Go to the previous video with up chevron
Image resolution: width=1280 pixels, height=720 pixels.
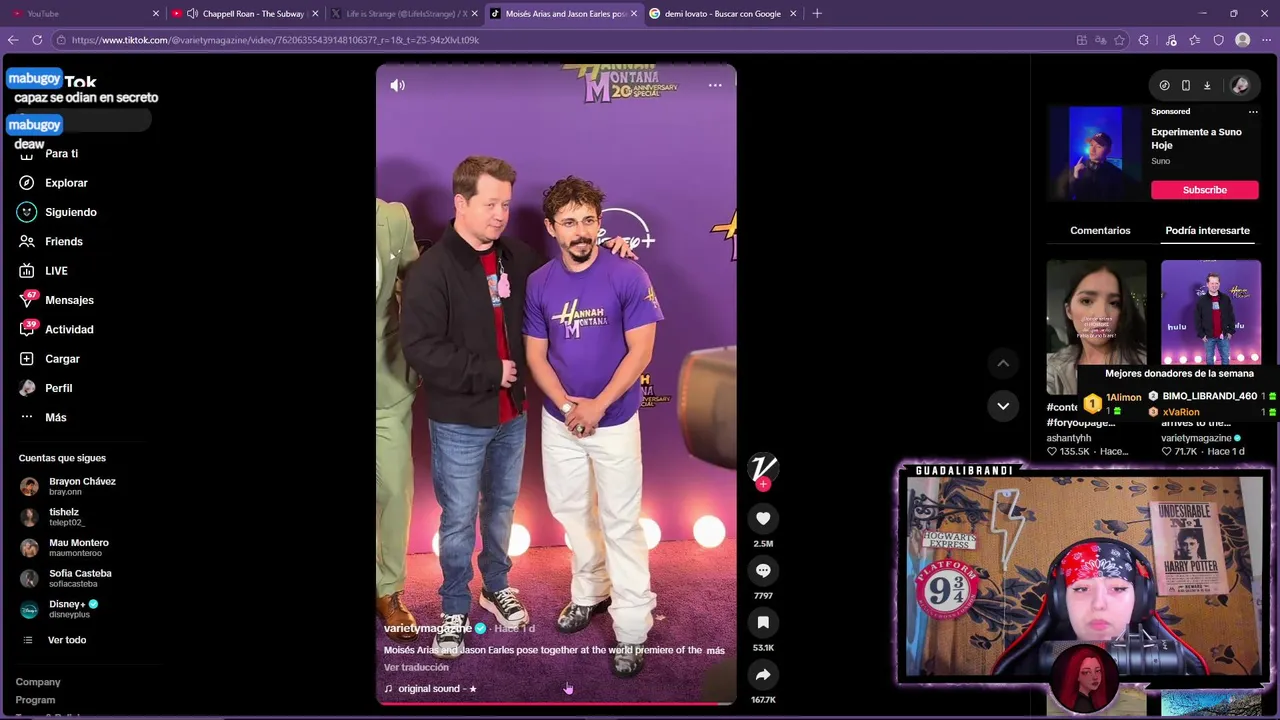tap(1003, 363)
